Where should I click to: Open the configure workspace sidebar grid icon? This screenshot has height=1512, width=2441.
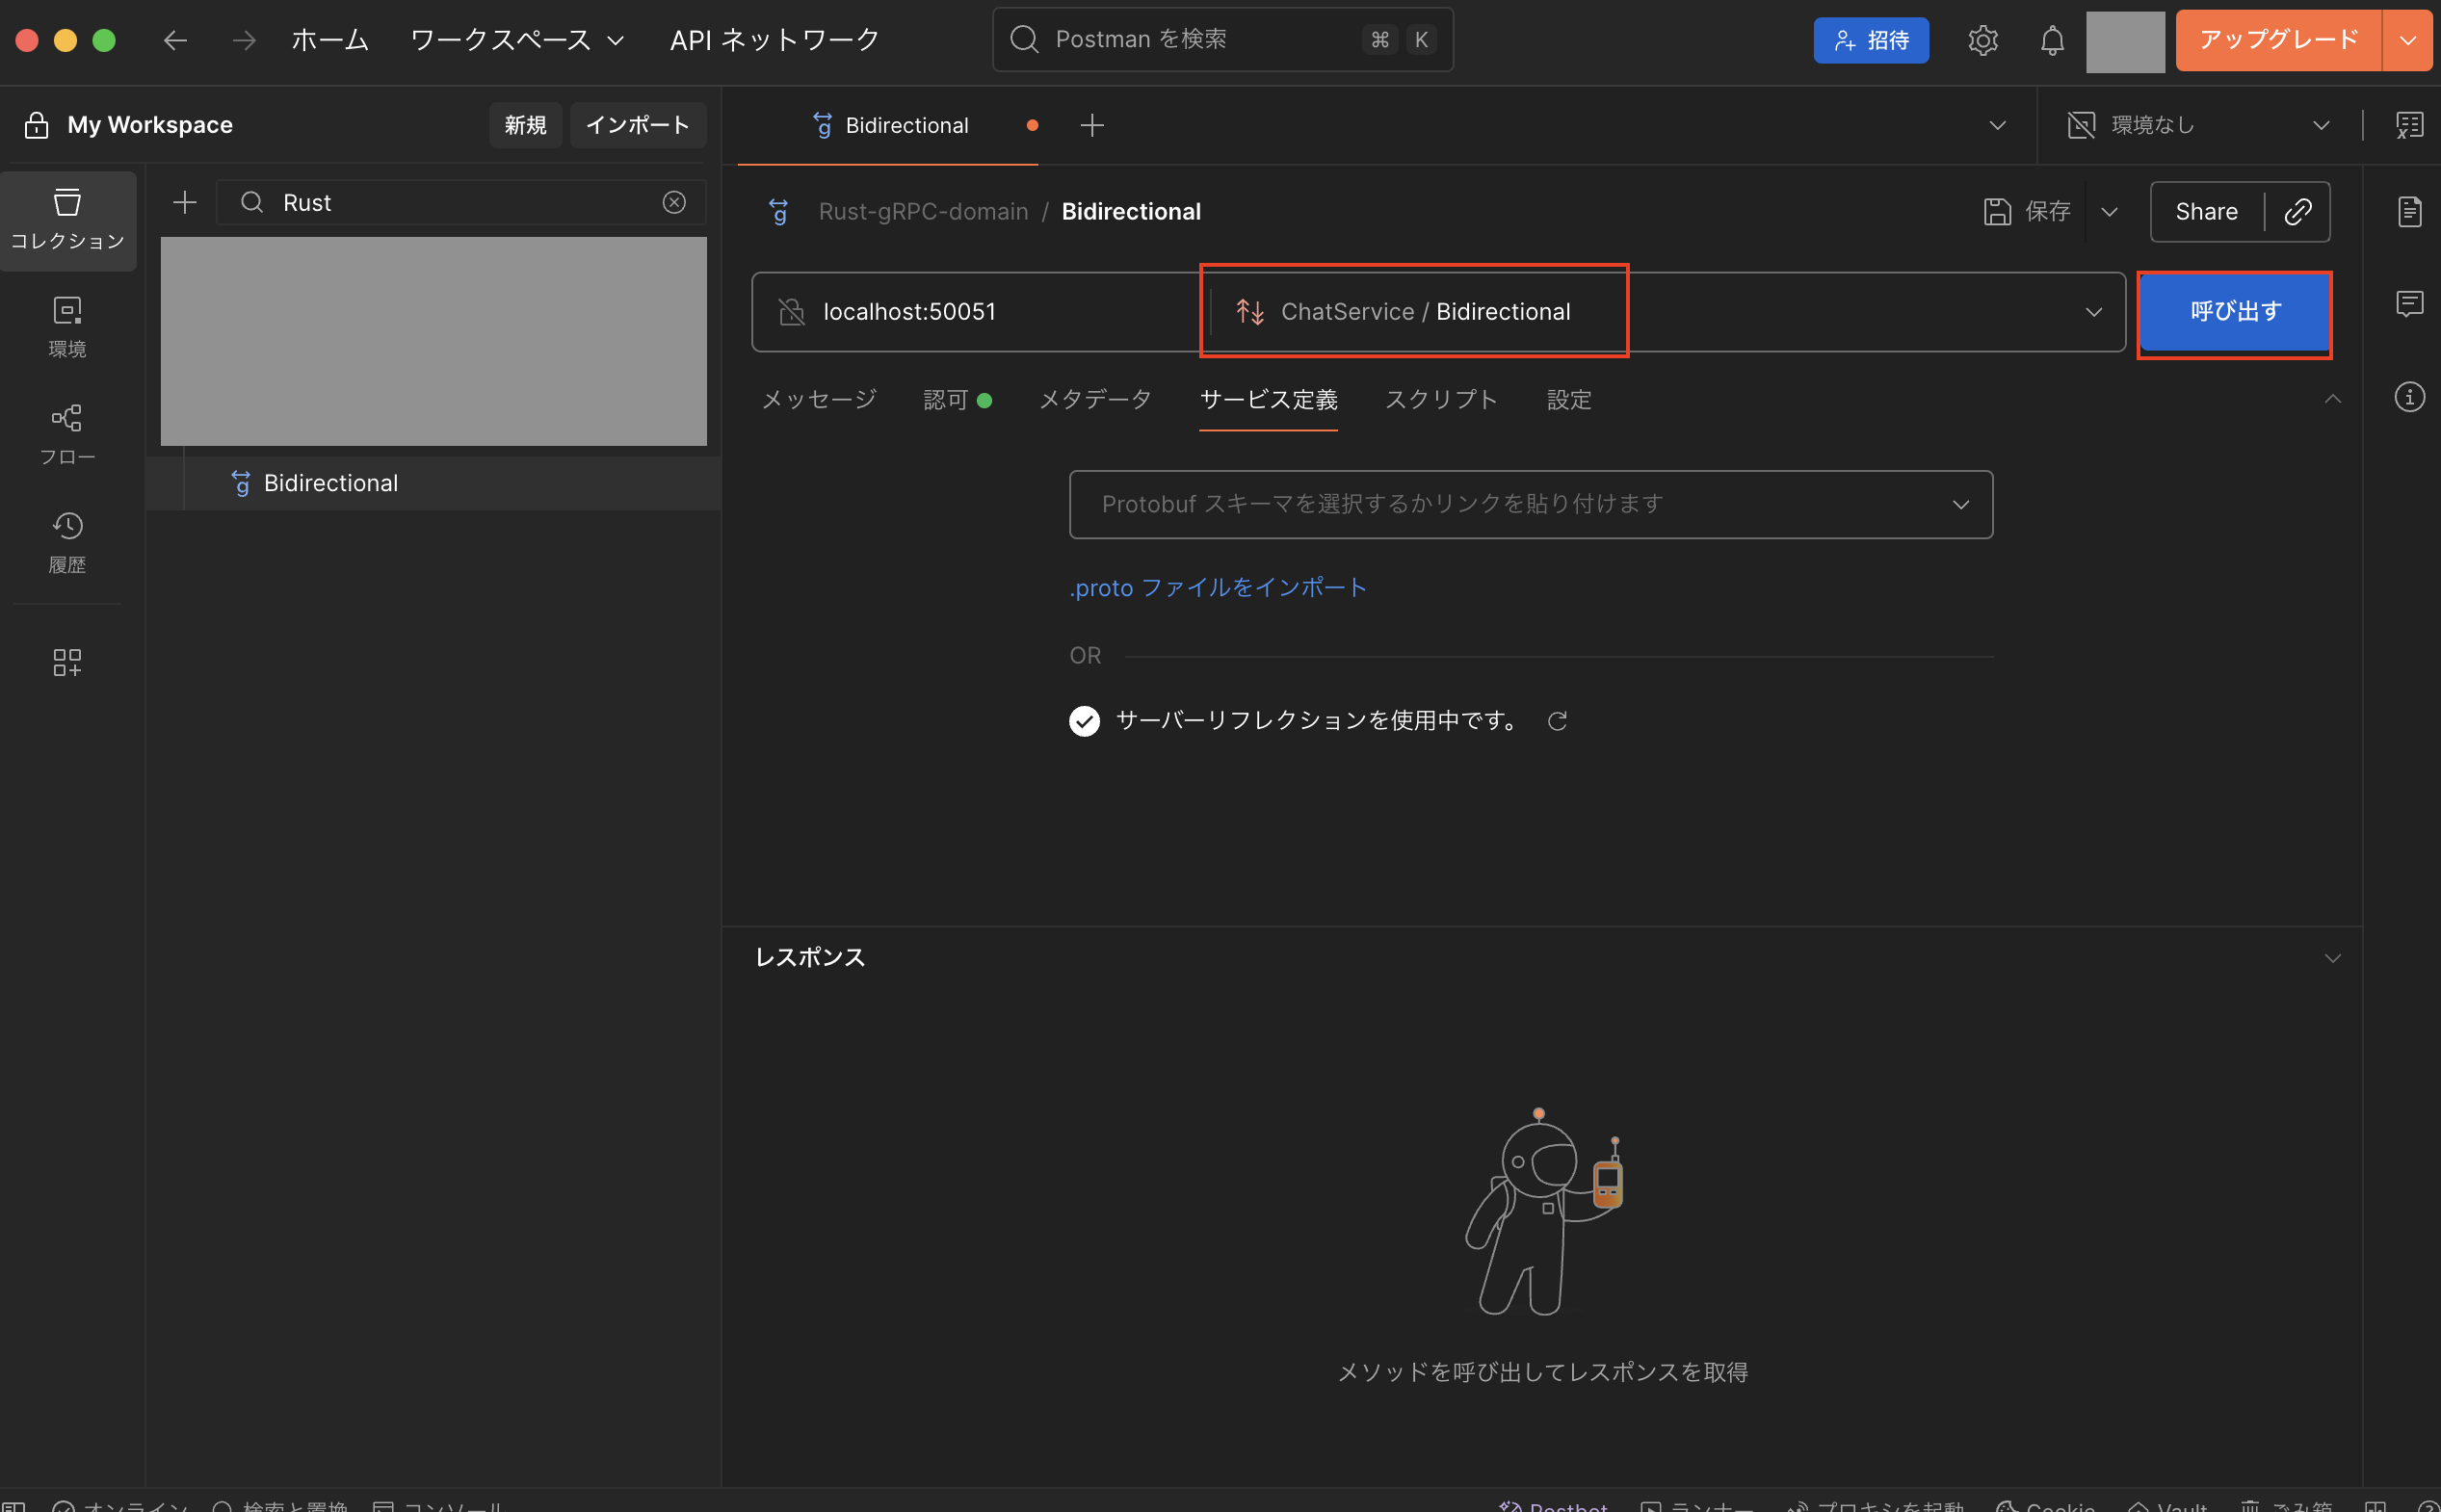point(67,662)
